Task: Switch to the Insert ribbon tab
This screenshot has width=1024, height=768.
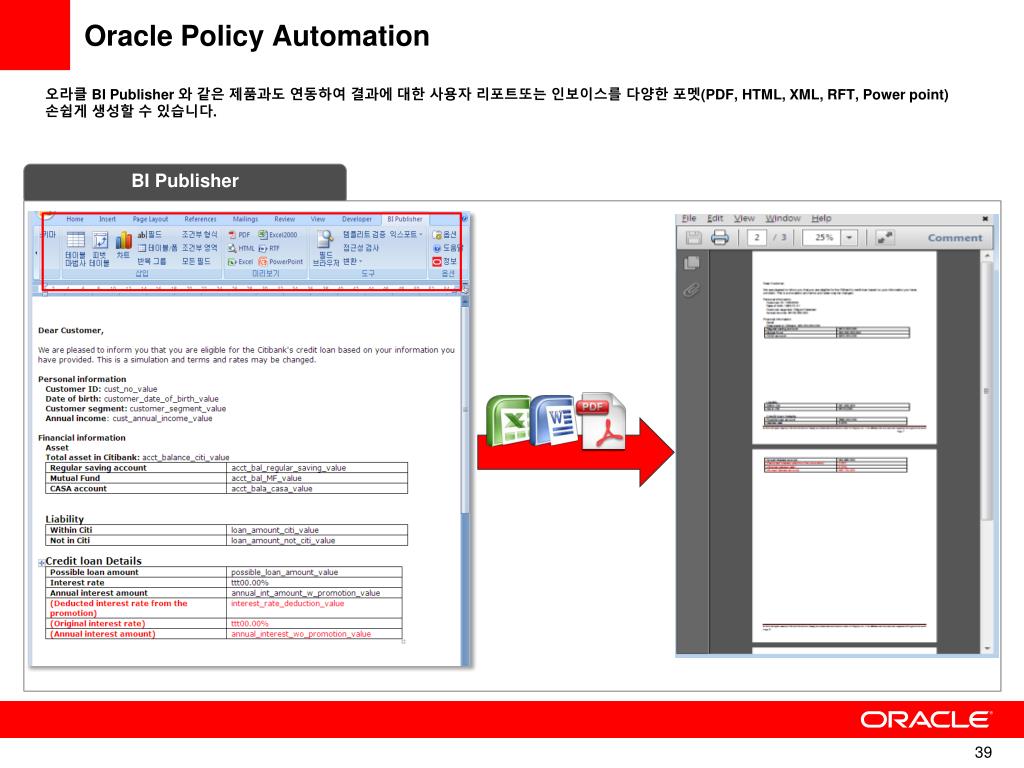Action: (x=107, y=219)
